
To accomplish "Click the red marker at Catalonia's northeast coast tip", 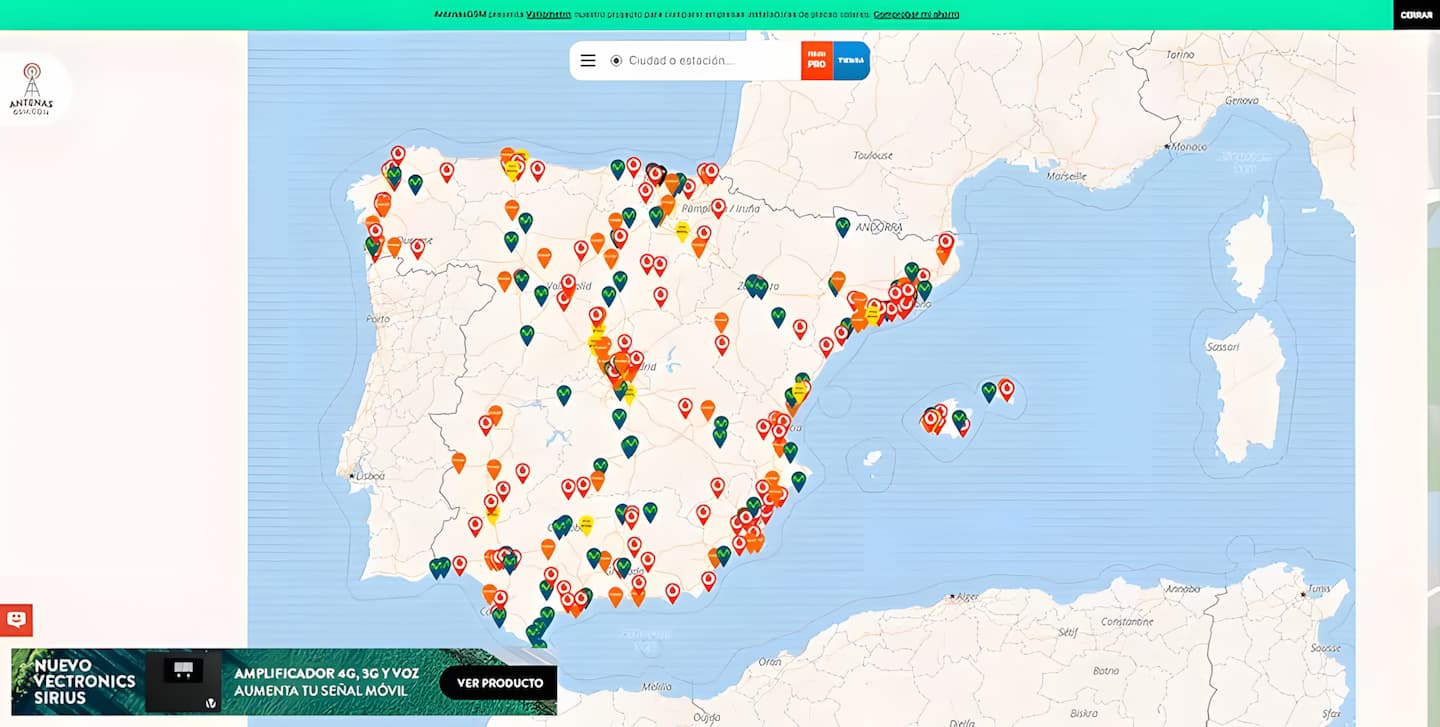I will coord(945,241).
